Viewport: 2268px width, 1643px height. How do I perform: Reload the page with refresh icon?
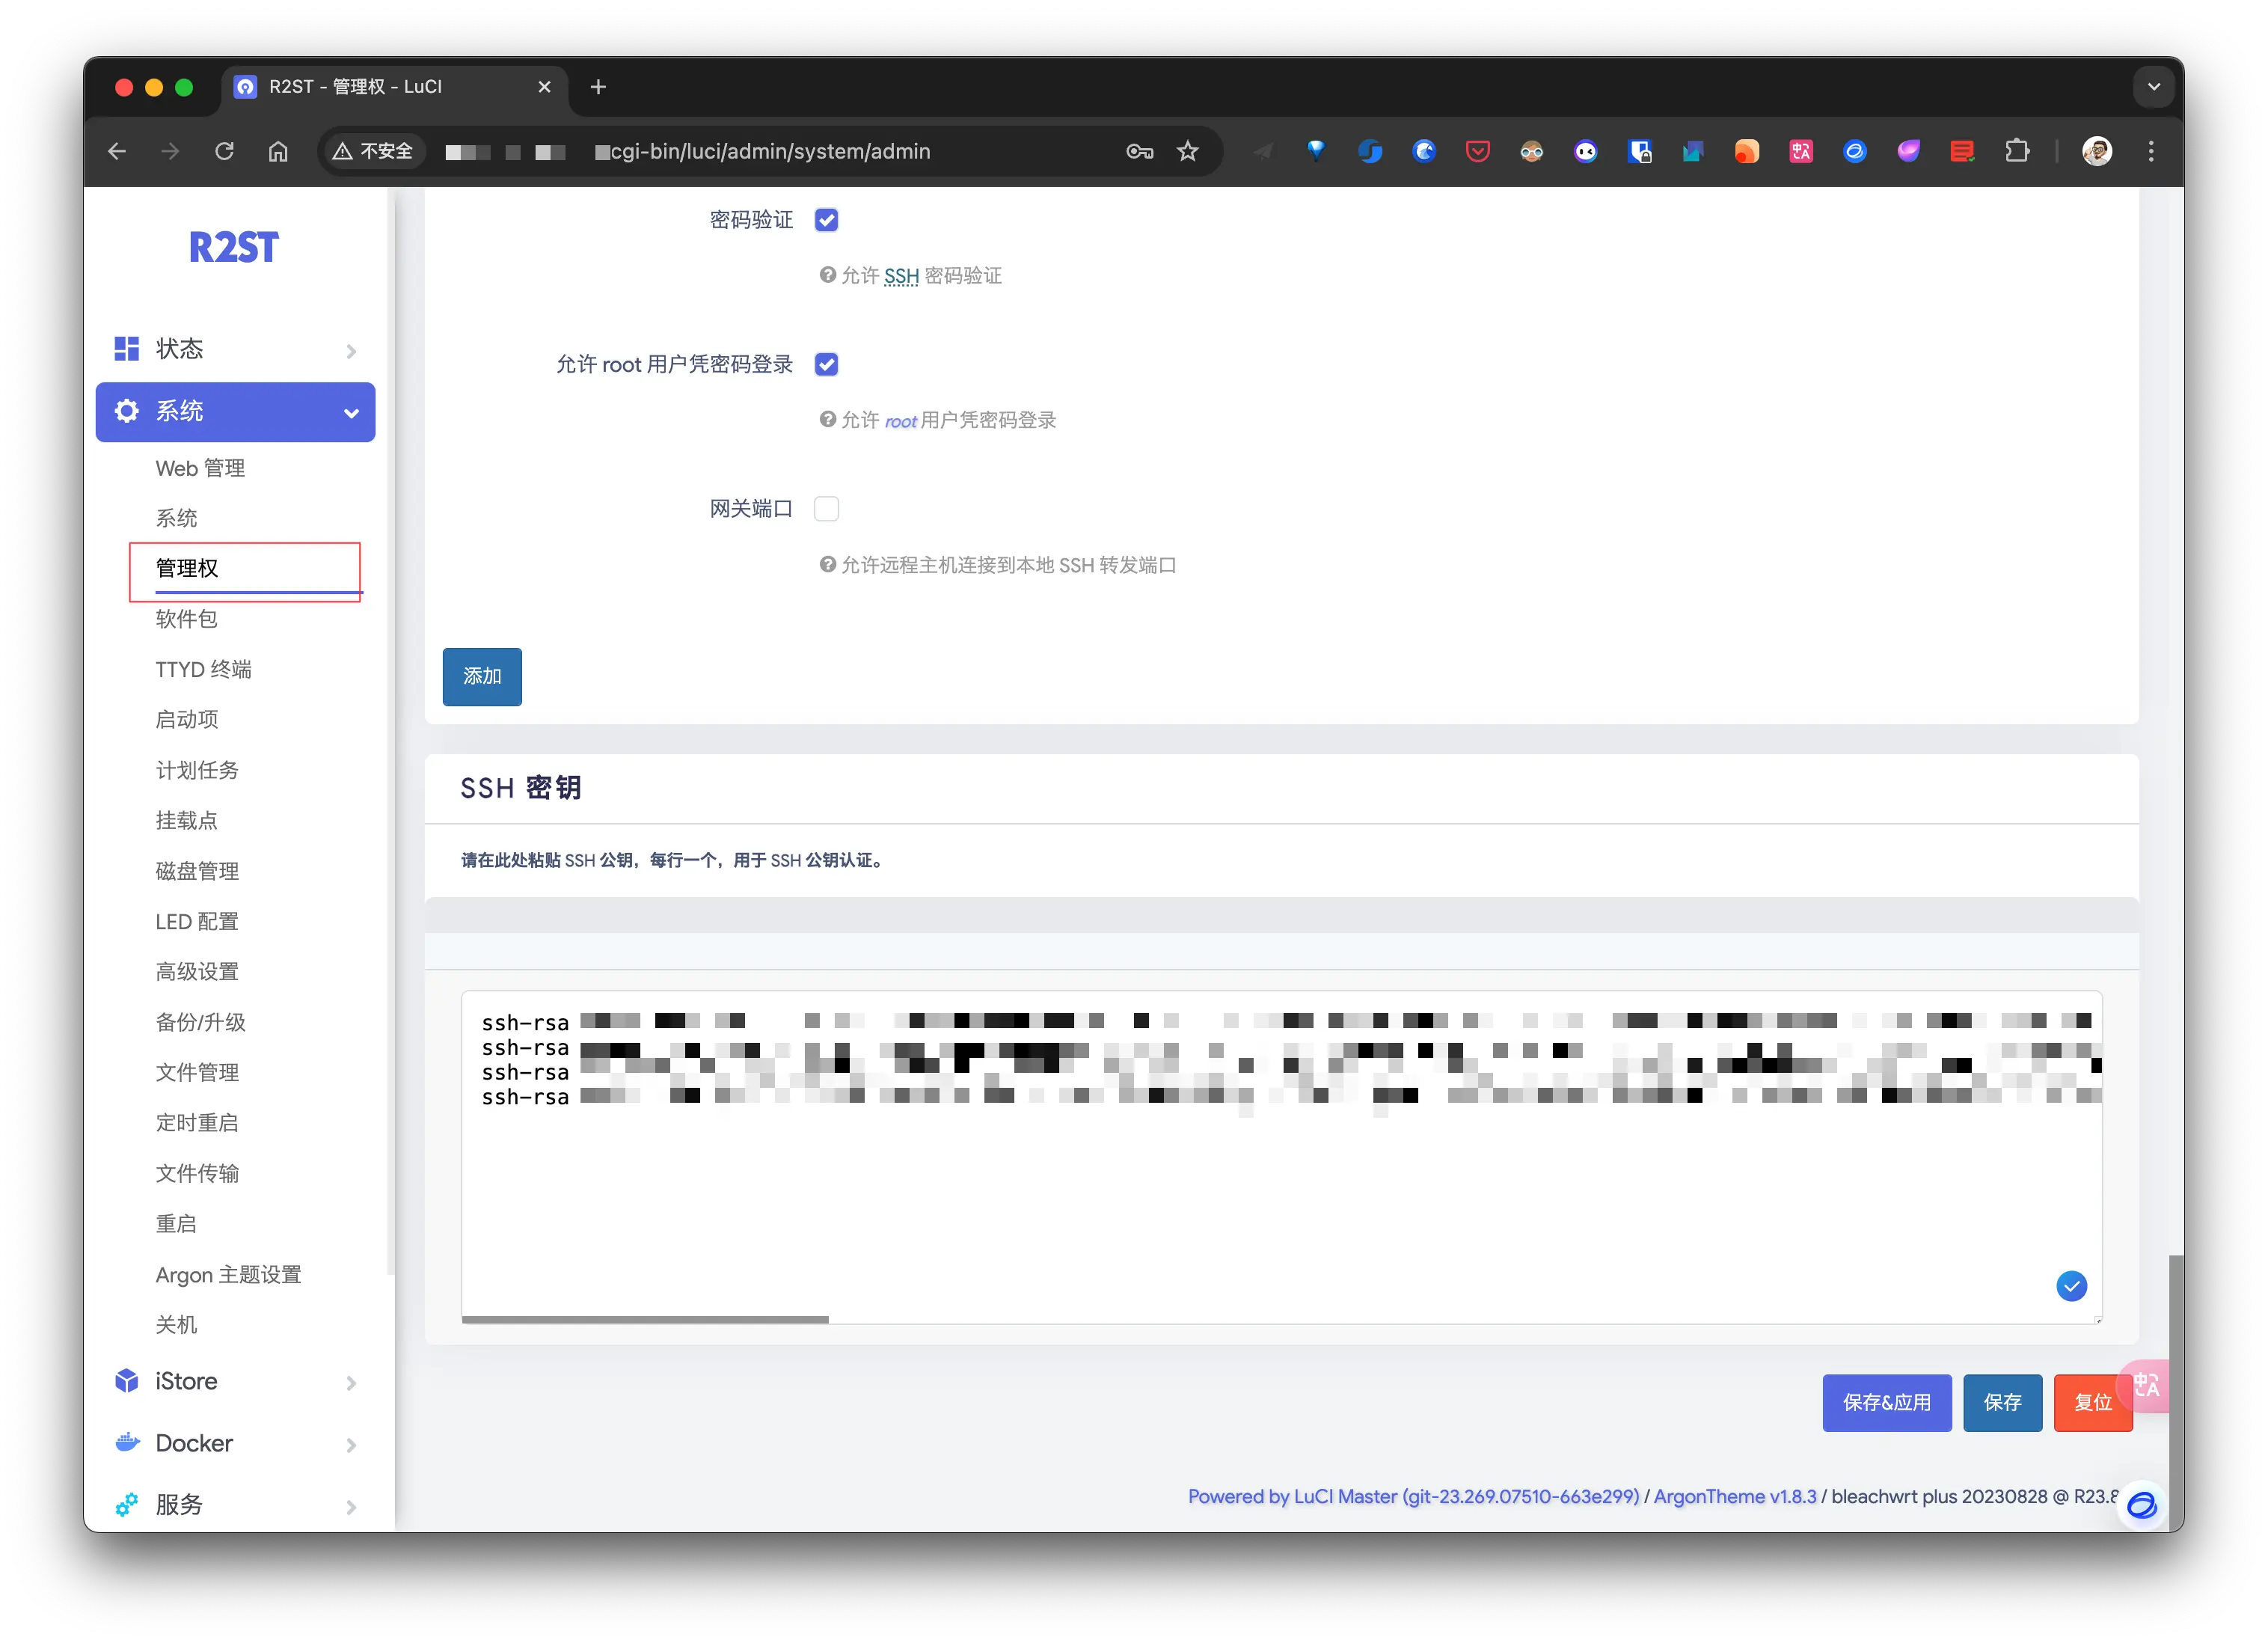(x=224, y=151)
